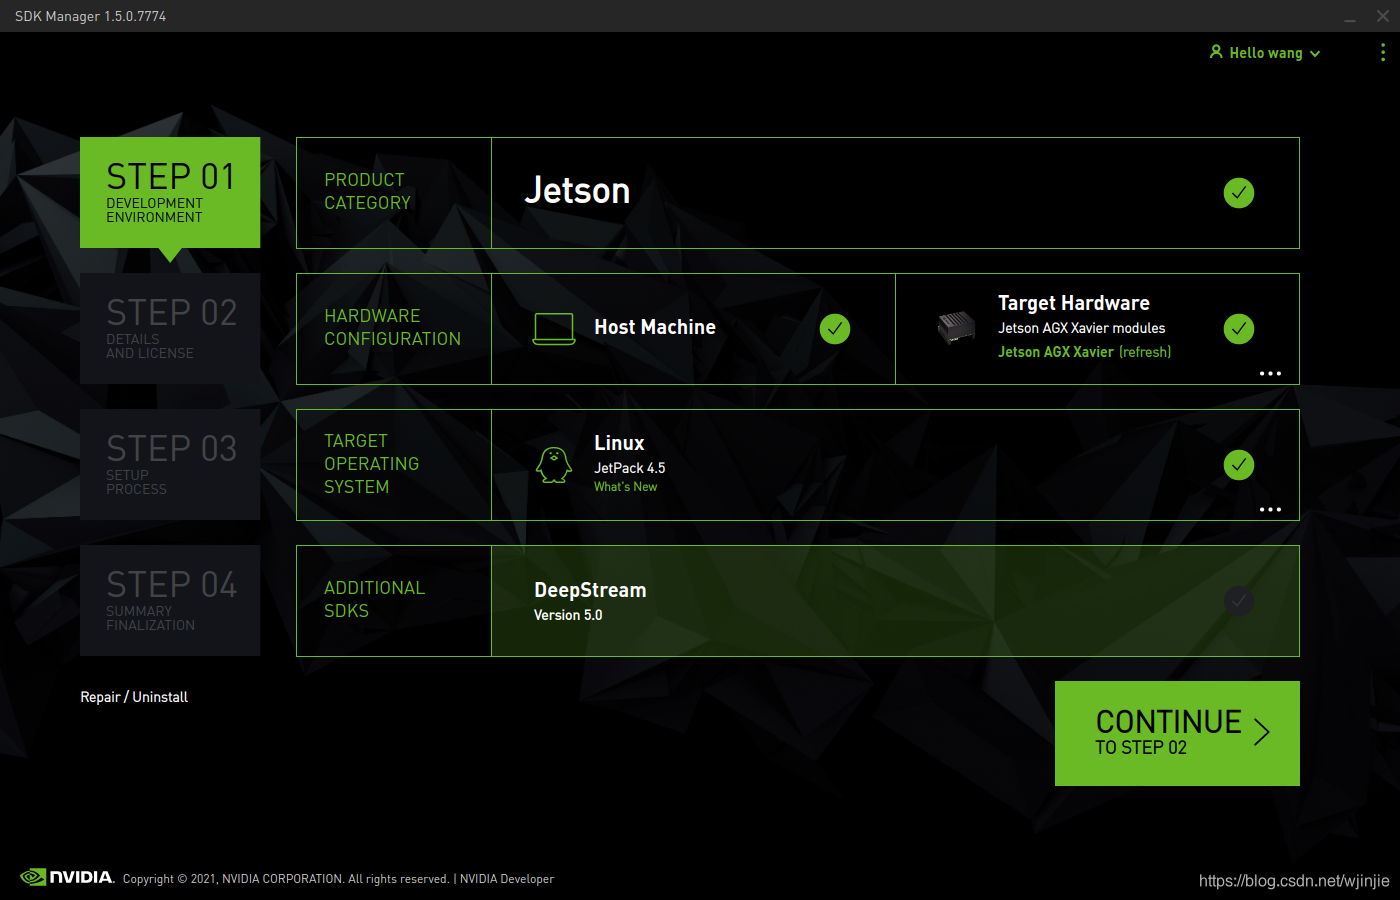1400x900 pixels.
Task: Select Step 02 Details and License tab
Action: click(x=170, y=328)
